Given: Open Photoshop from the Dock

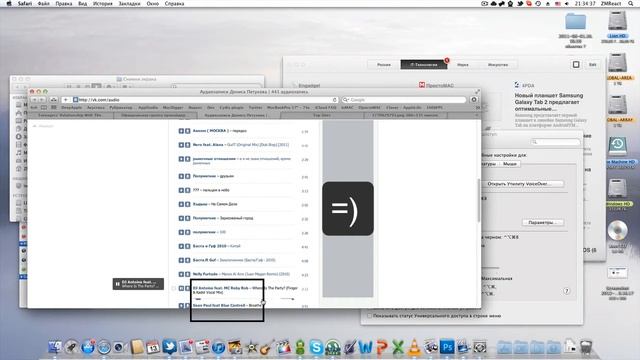Looking at the screenshot, I should point(447,347).
